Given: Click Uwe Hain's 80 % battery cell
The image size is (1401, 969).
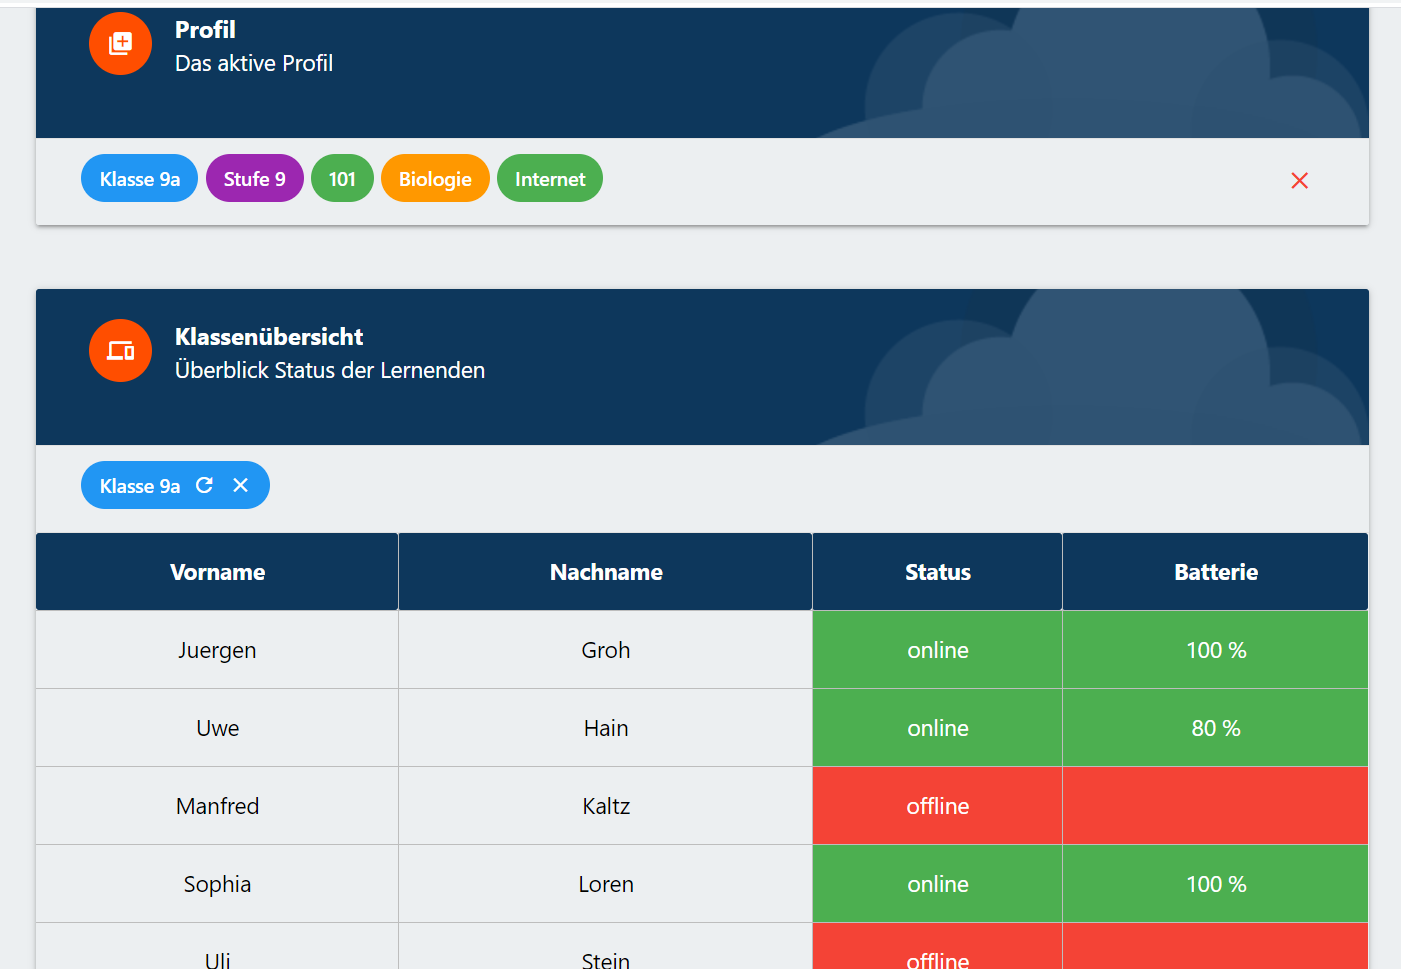Looking at the screenshot, I should coord(1215,727).
